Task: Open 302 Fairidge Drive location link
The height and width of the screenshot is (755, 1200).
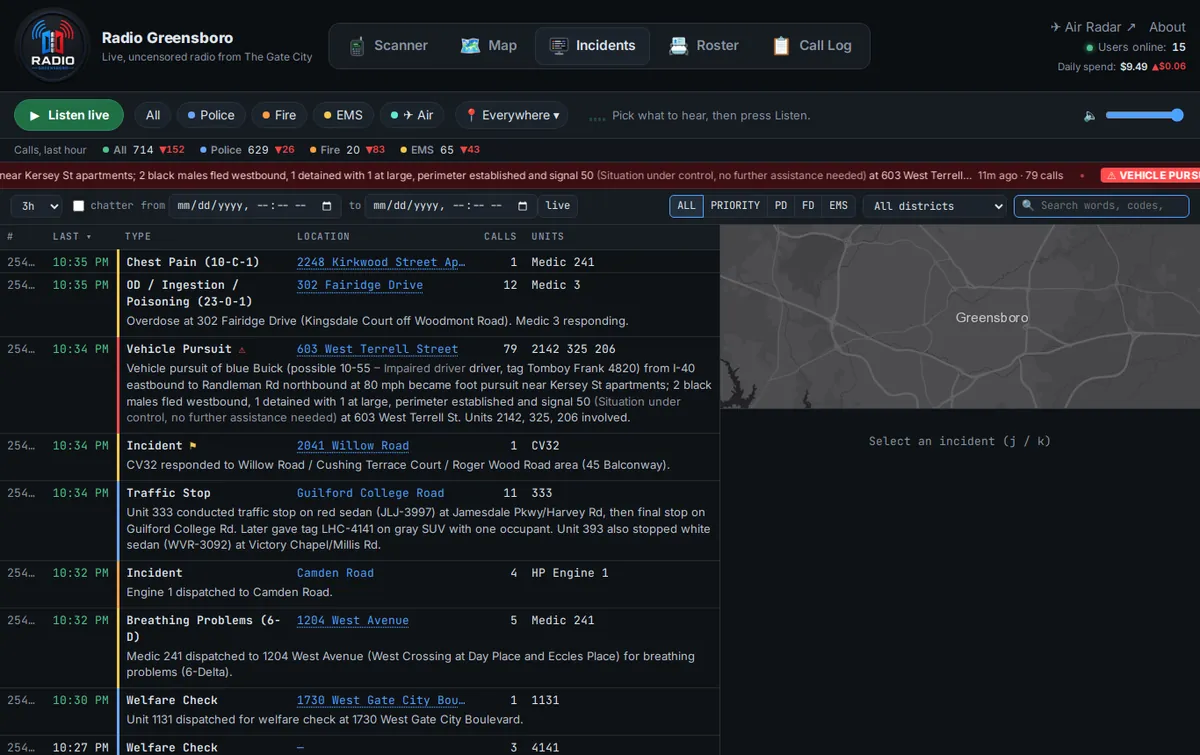Action: pos(360,285)
